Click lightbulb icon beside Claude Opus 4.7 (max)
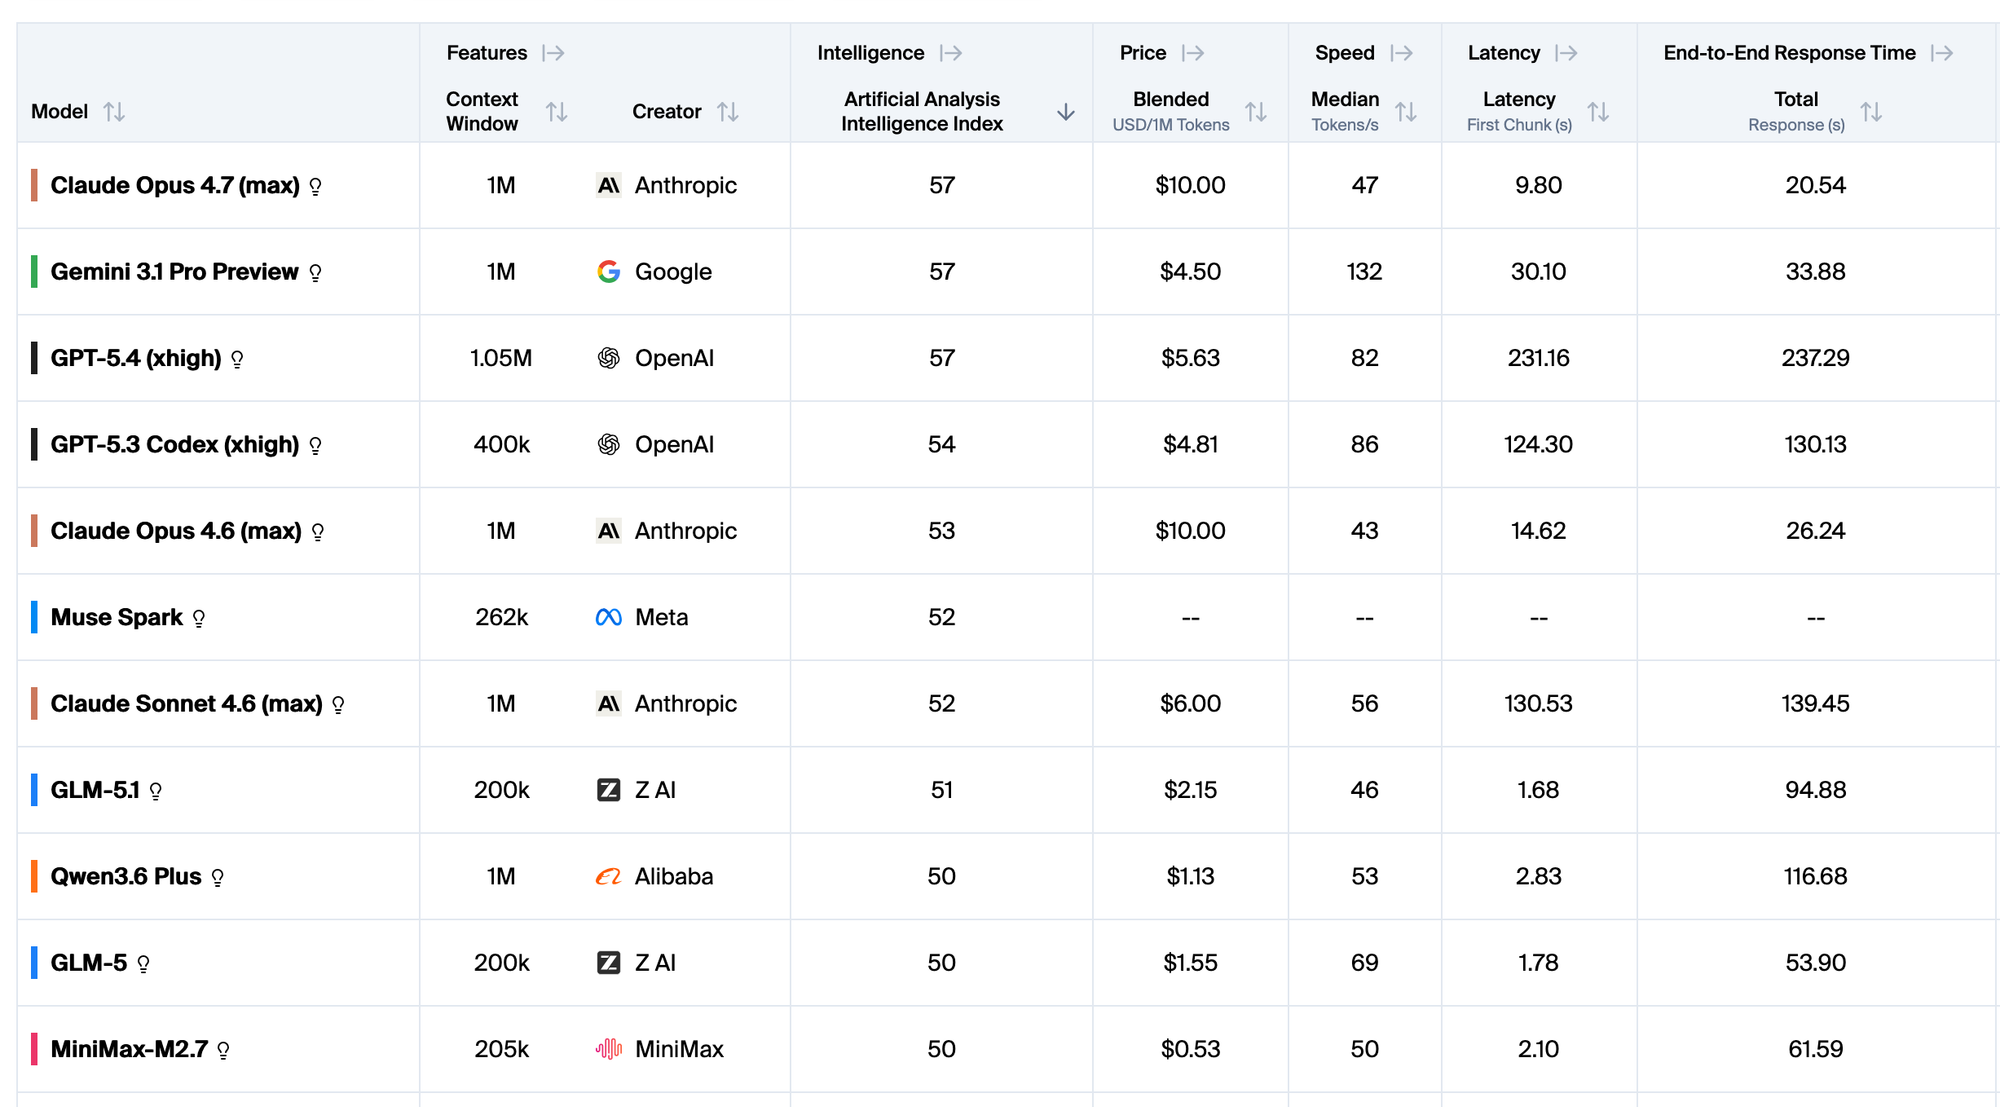This screenshot has height=1107, width=2000. point(316,186)
